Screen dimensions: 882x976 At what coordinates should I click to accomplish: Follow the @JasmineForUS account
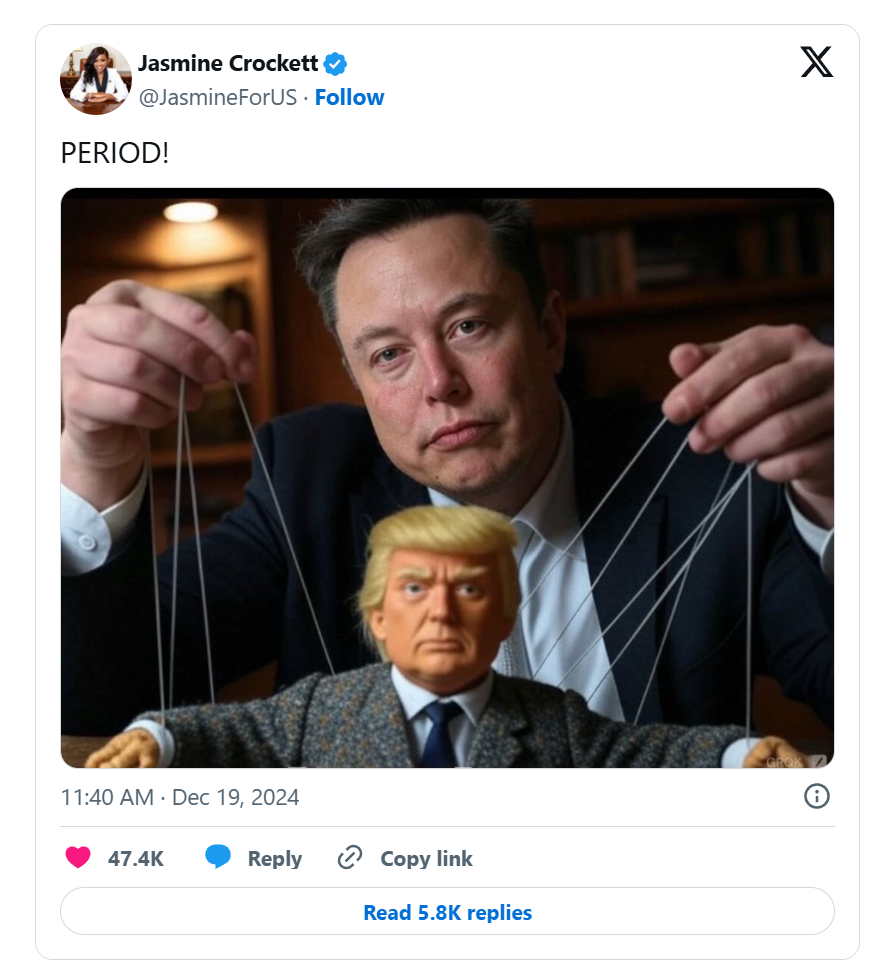pos(349,97)
